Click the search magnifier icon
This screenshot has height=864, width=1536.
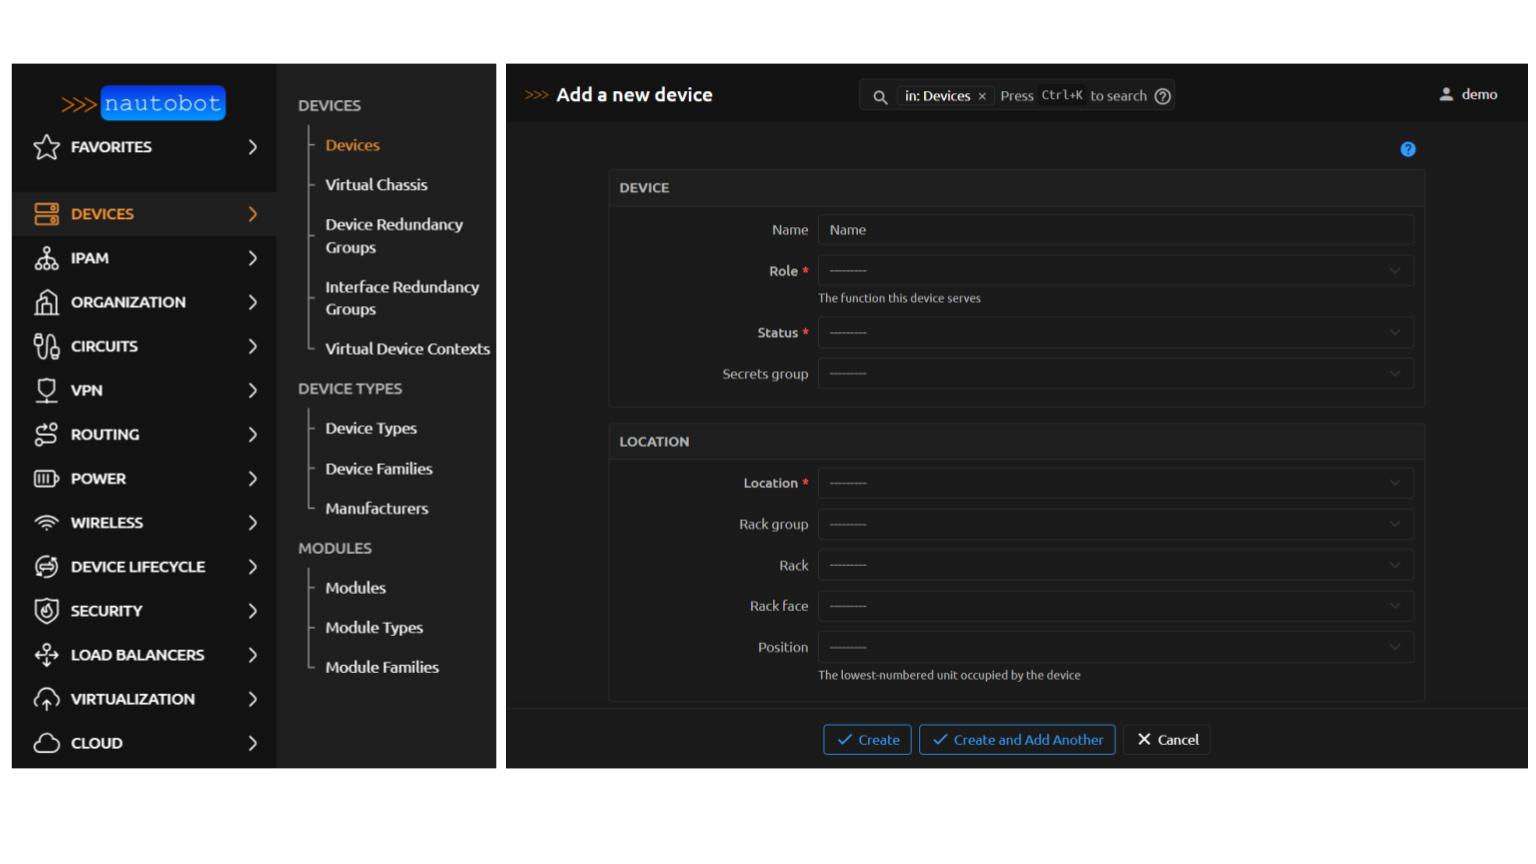pos(880,97)
